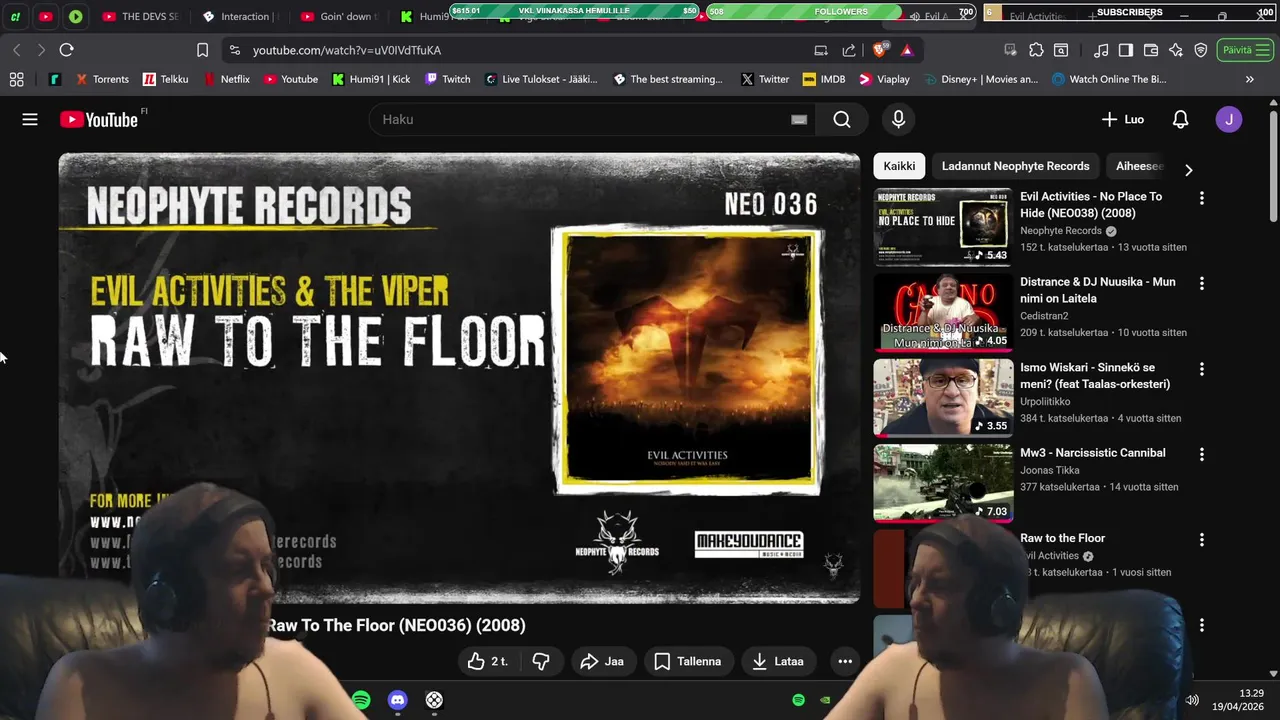Select the Kaikki filter chip
The image size is (1280, 720).
(x=899, y=166)
